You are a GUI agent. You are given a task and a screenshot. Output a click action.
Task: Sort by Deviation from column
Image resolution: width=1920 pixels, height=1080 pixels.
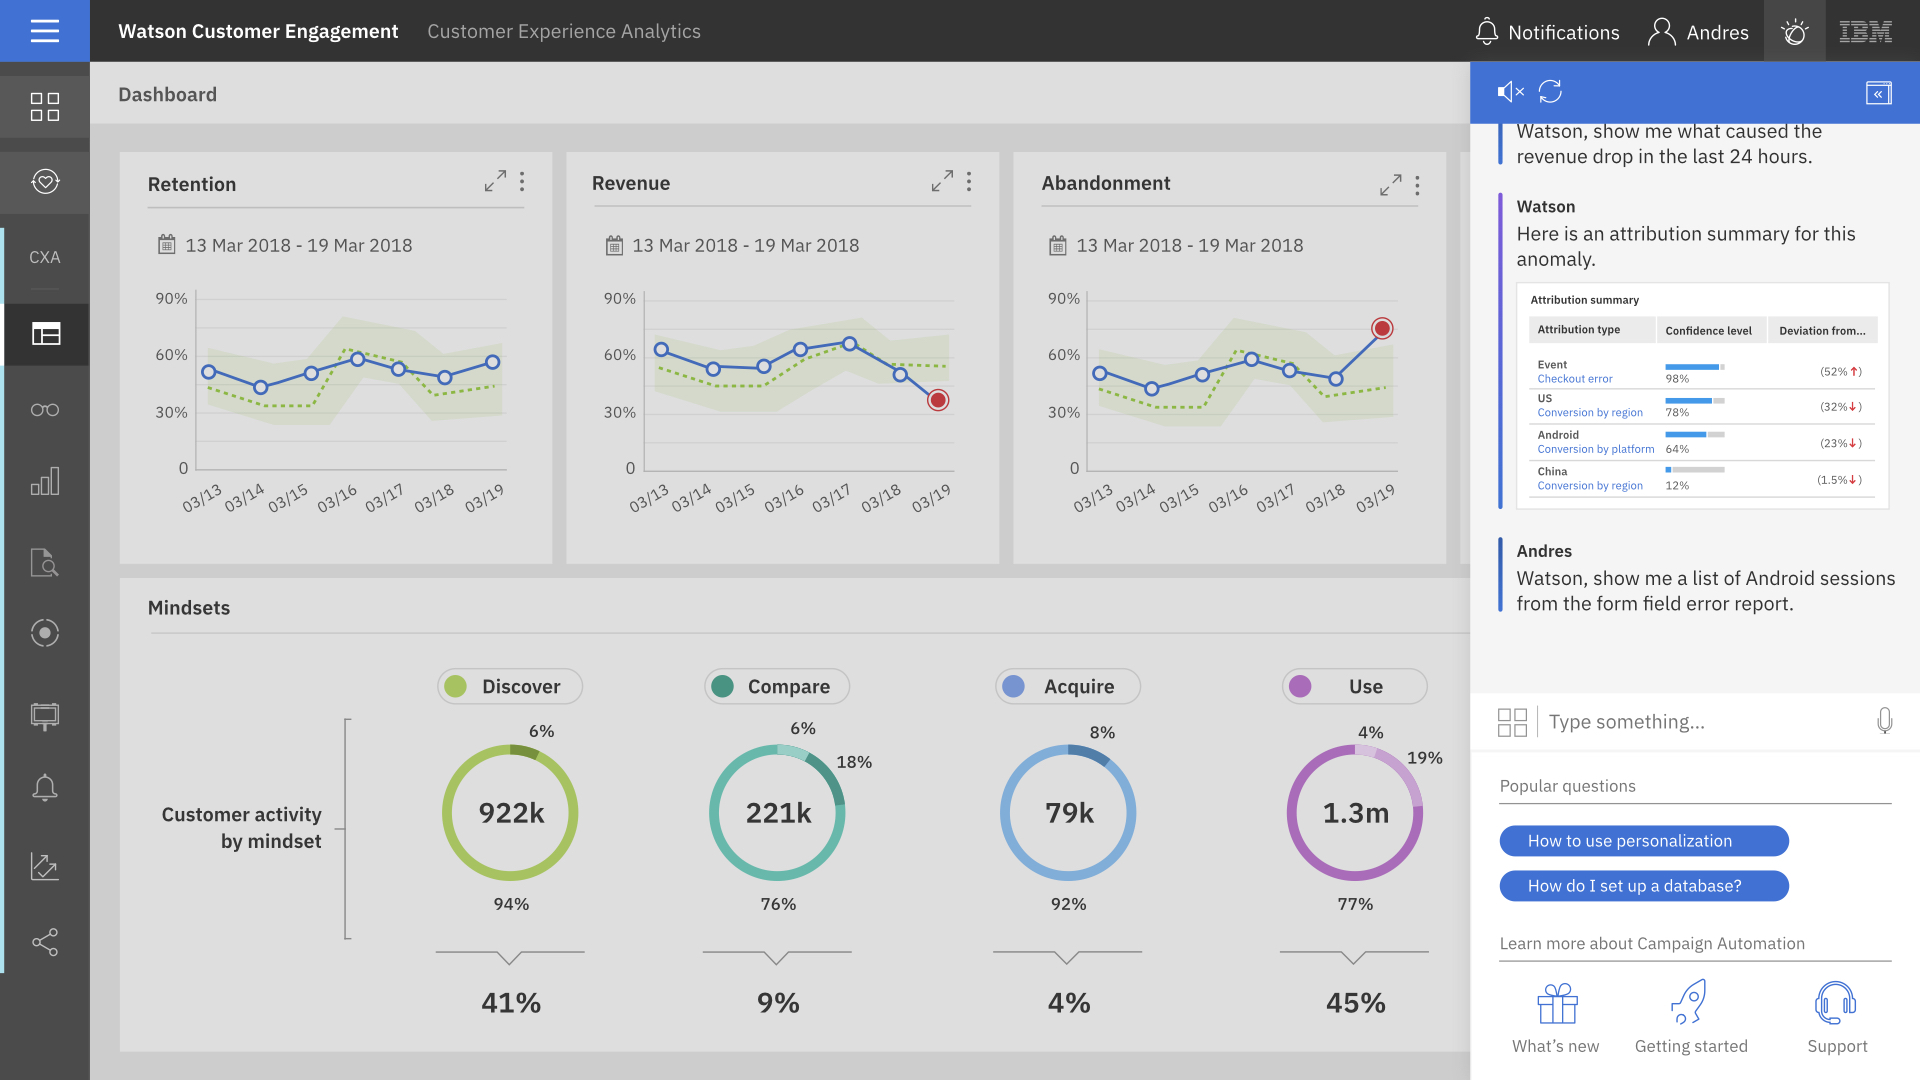tap(1822, 331)
